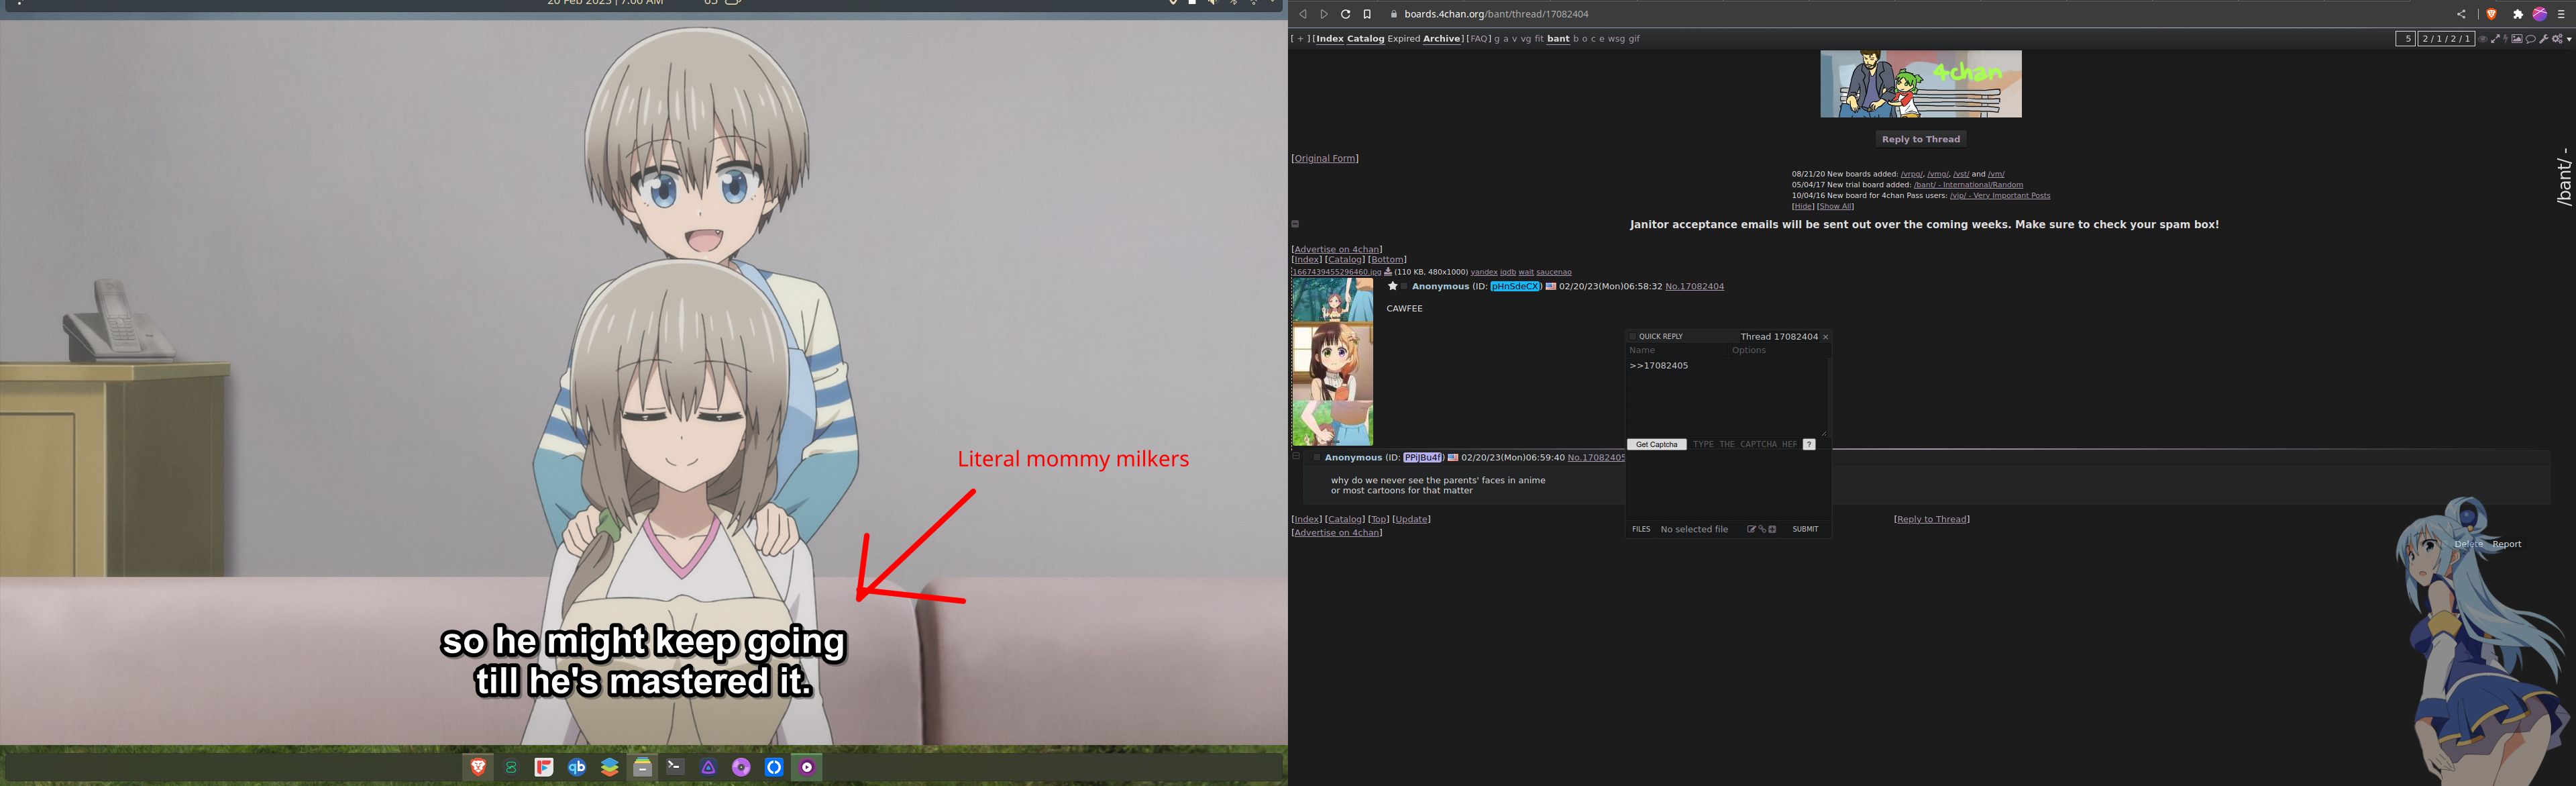The image size is (2576, 786).
Task: Expand the header dropdown arrow menu
Action: point(2569,39)
